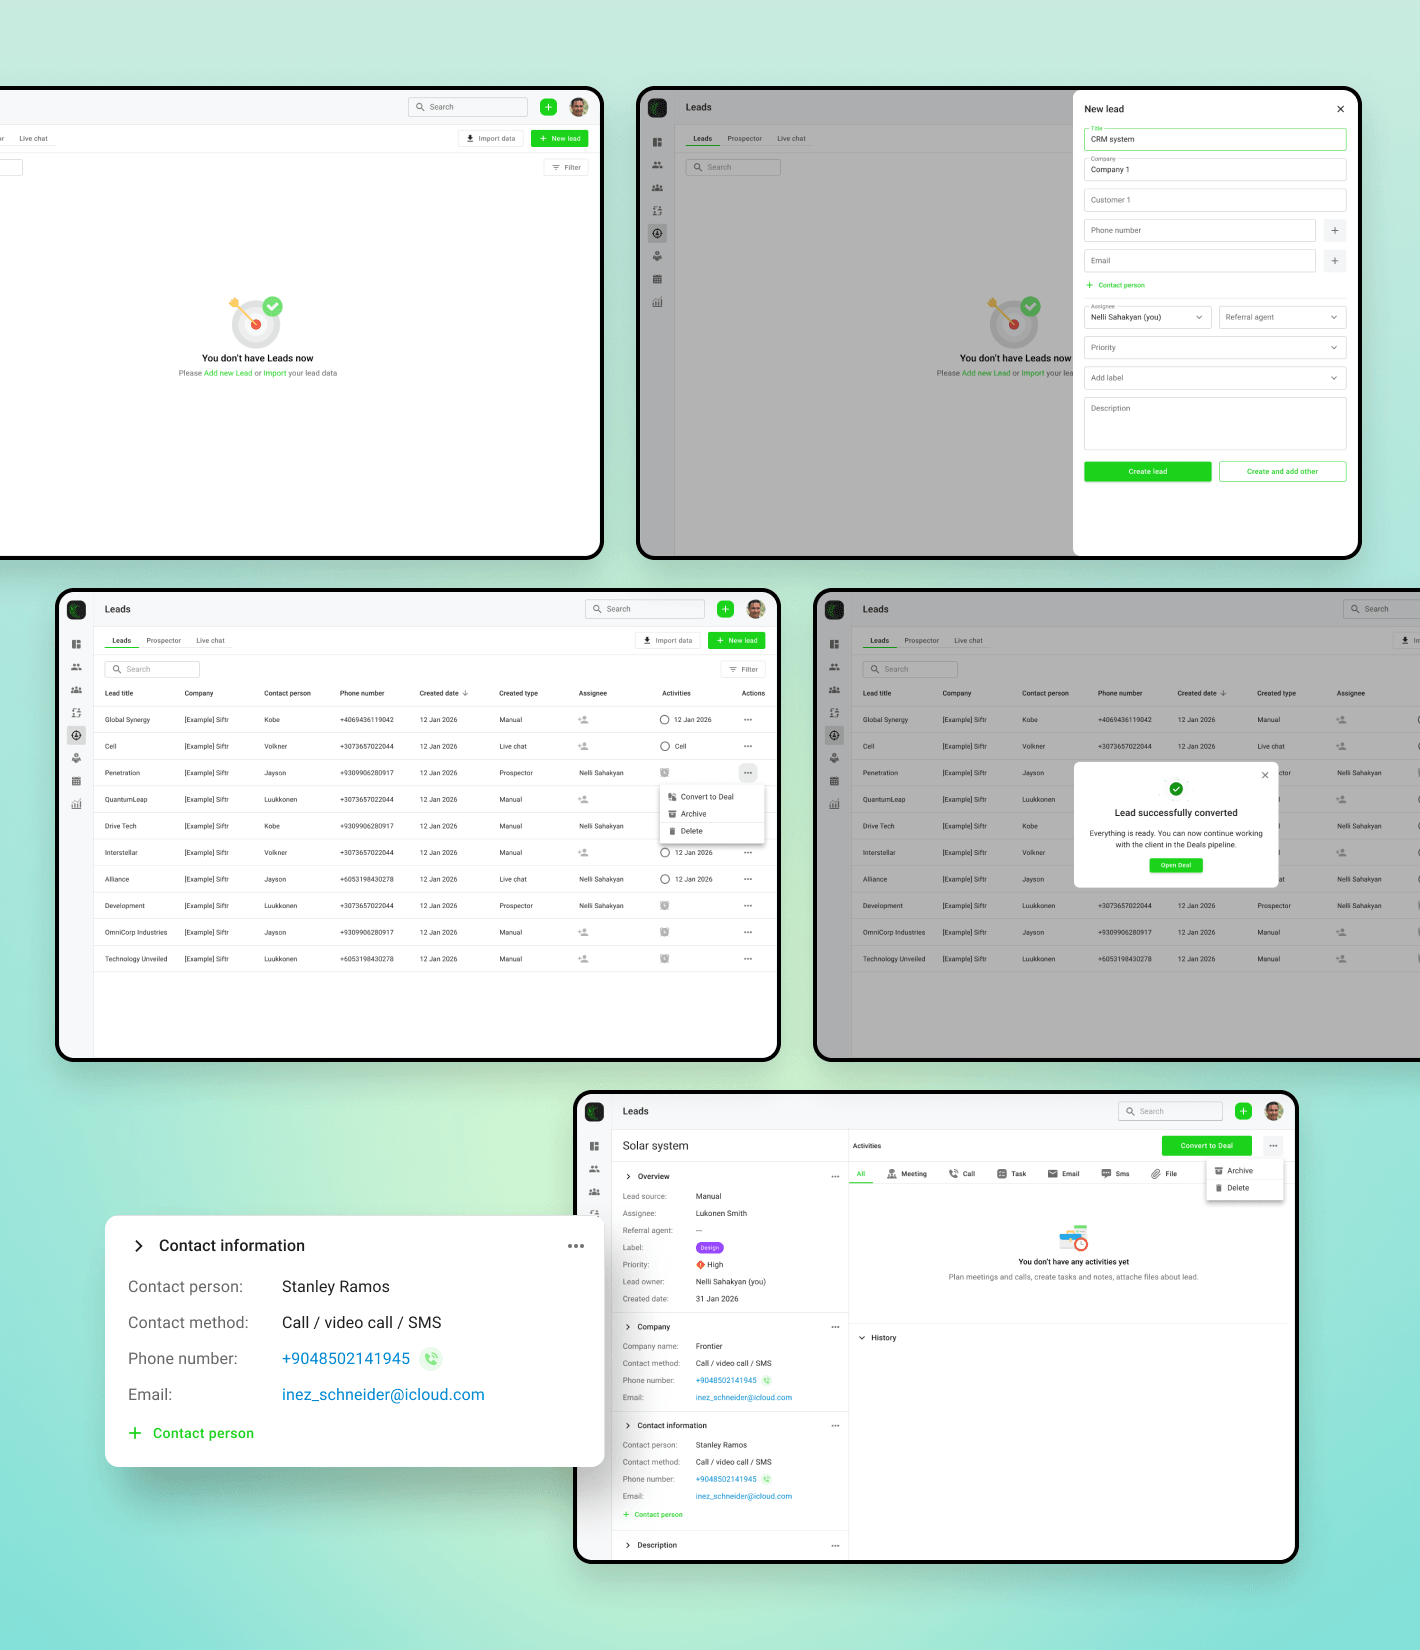This screenshot has width=1420, height=1650.
Task: Open more options beside green Convert to Deal button
Action: [1273, 1146]
